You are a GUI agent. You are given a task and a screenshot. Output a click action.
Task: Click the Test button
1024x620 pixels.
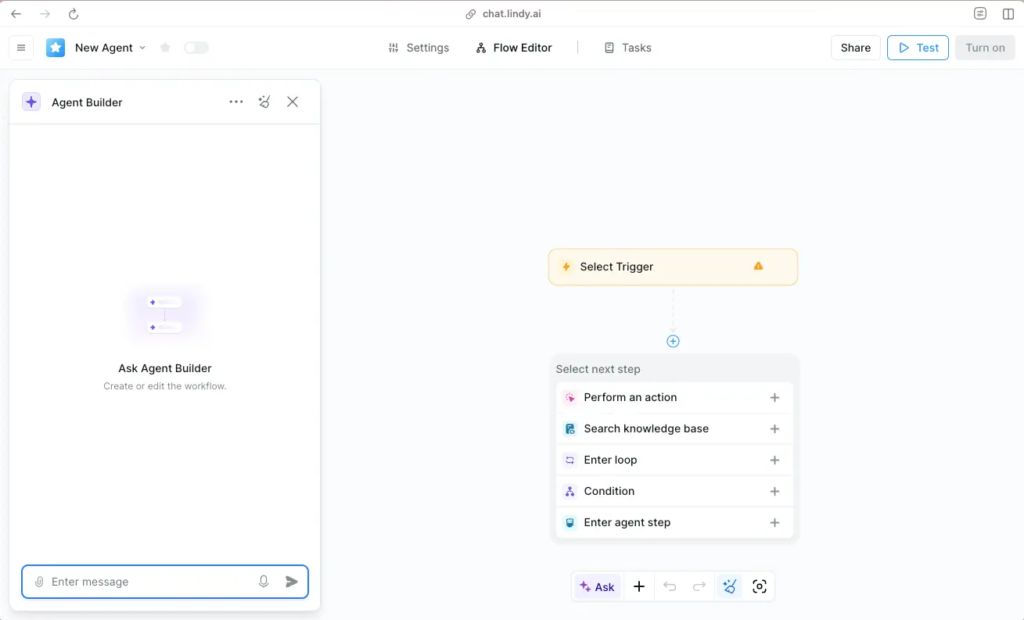click(x=917, y=47)
